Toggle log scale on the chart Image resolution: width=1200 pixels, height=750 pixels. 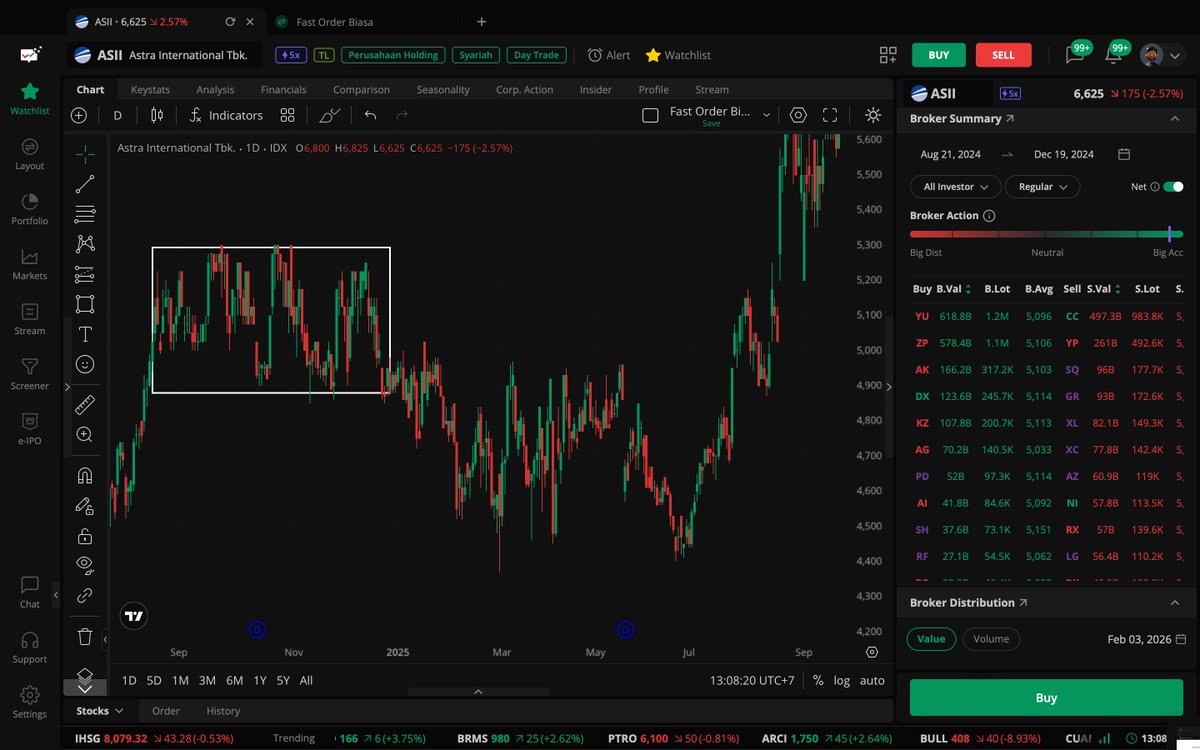tap(842, 680)
